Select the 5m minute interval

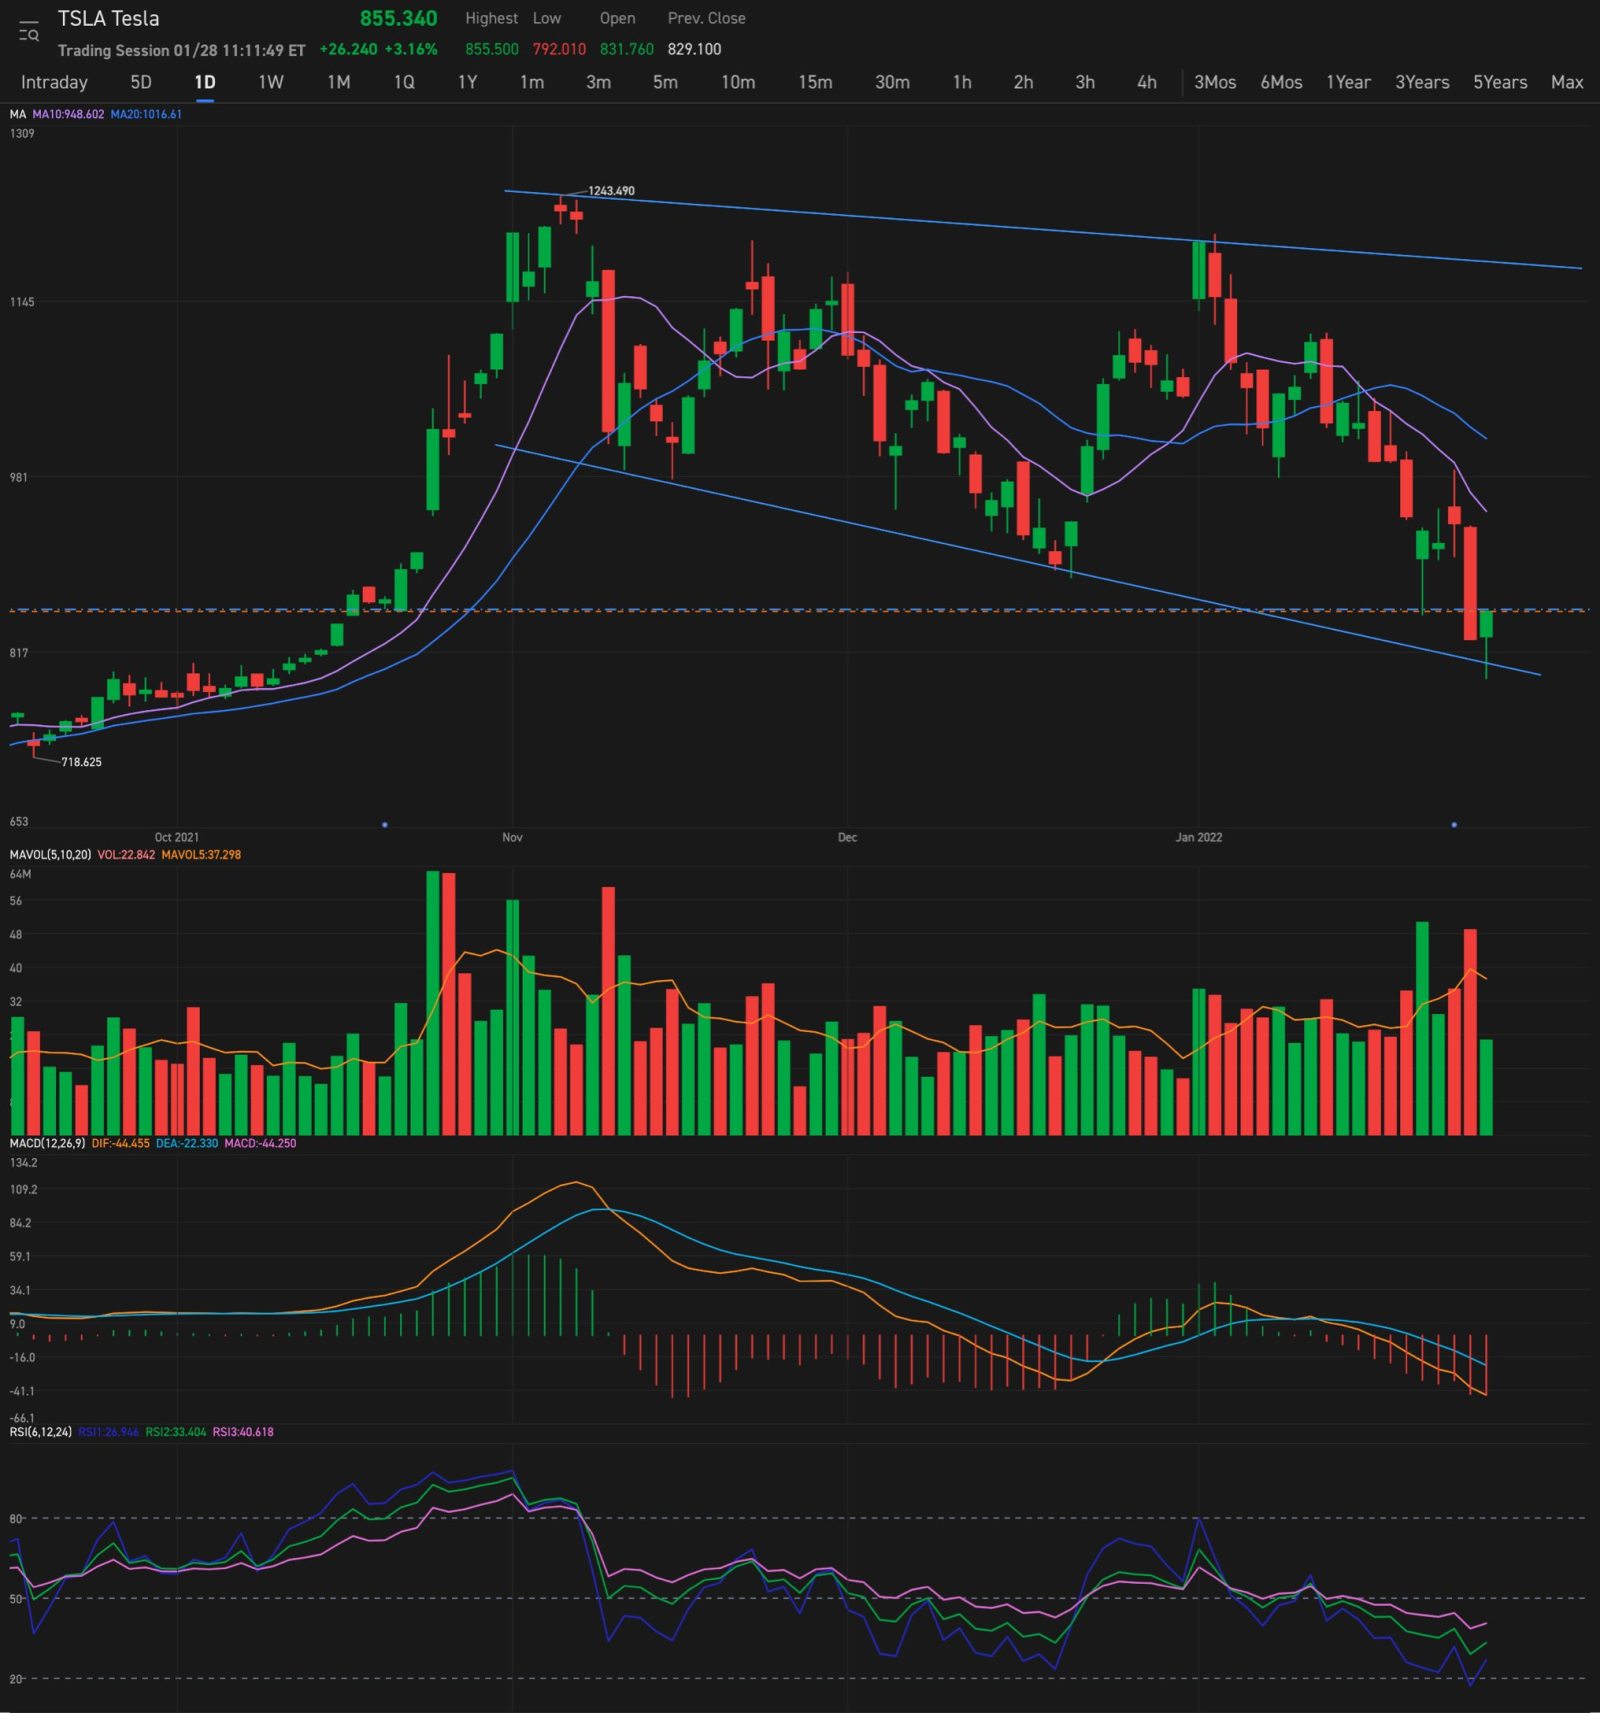[665, 82]
